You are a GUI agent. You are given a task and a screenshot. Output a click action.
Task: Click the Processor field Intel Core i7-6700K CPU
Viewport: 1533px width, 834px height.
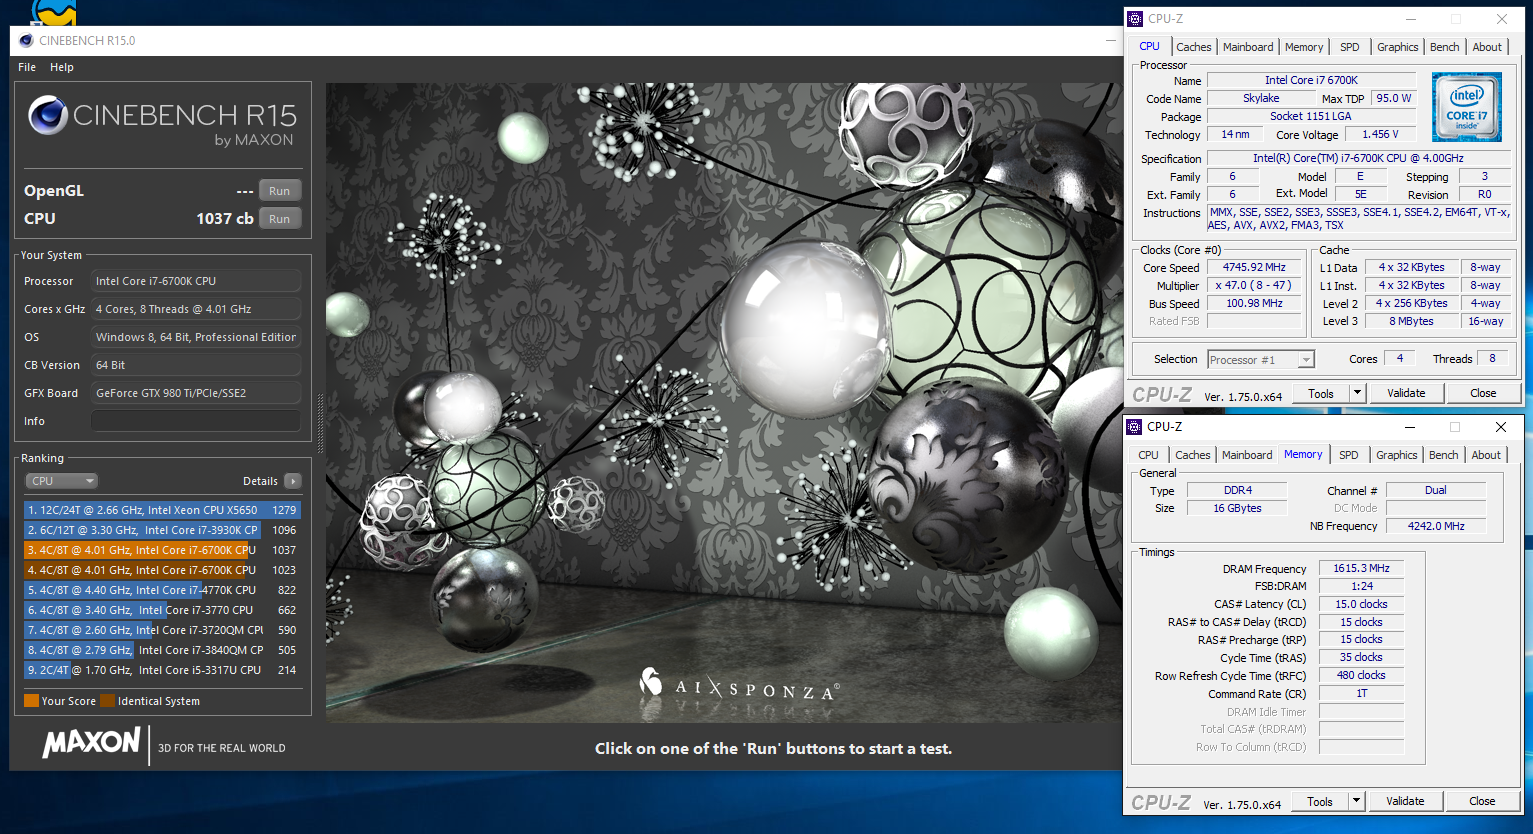coord(196,281)
